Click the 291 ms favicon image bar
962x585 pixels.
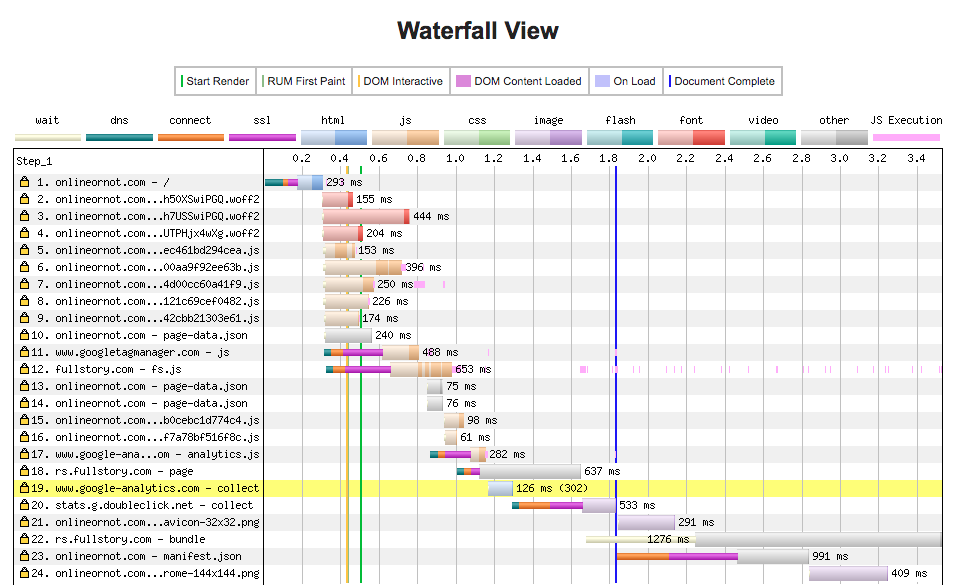click(x=646, y=522)
